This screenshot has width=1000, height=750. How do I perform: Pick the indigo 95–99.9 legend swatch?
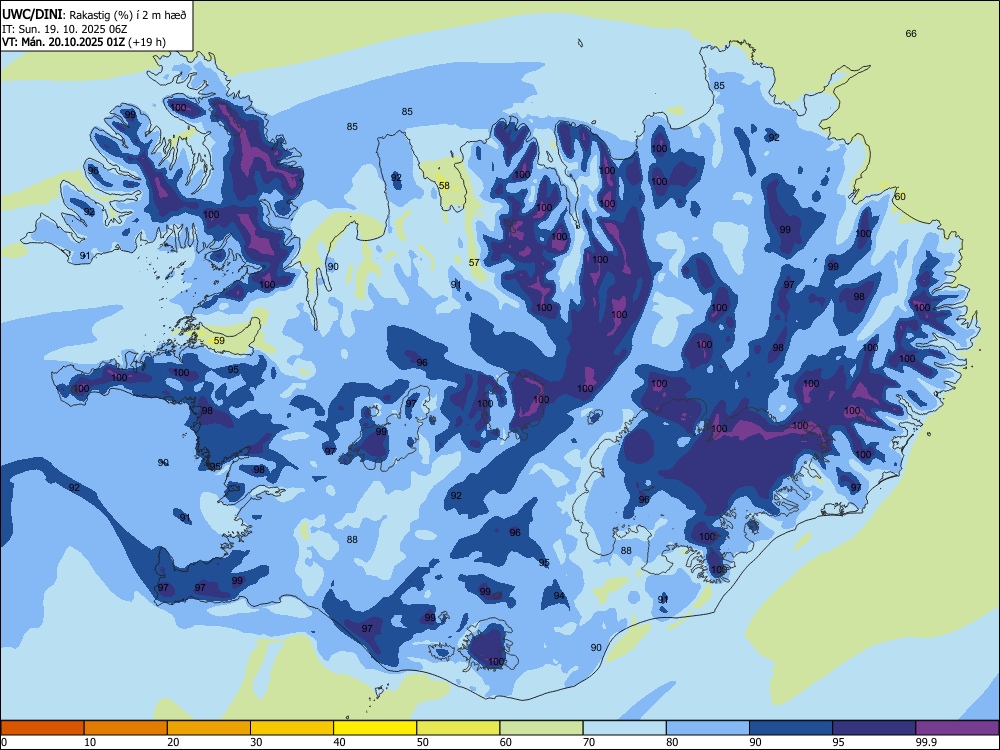[874, 728]
